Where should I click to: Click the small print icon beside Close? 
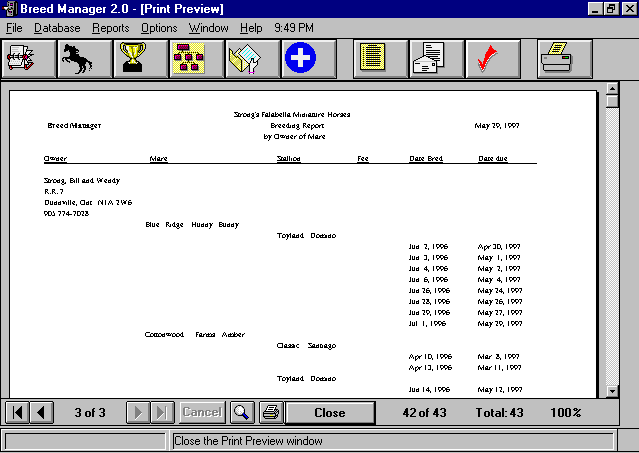270,412
